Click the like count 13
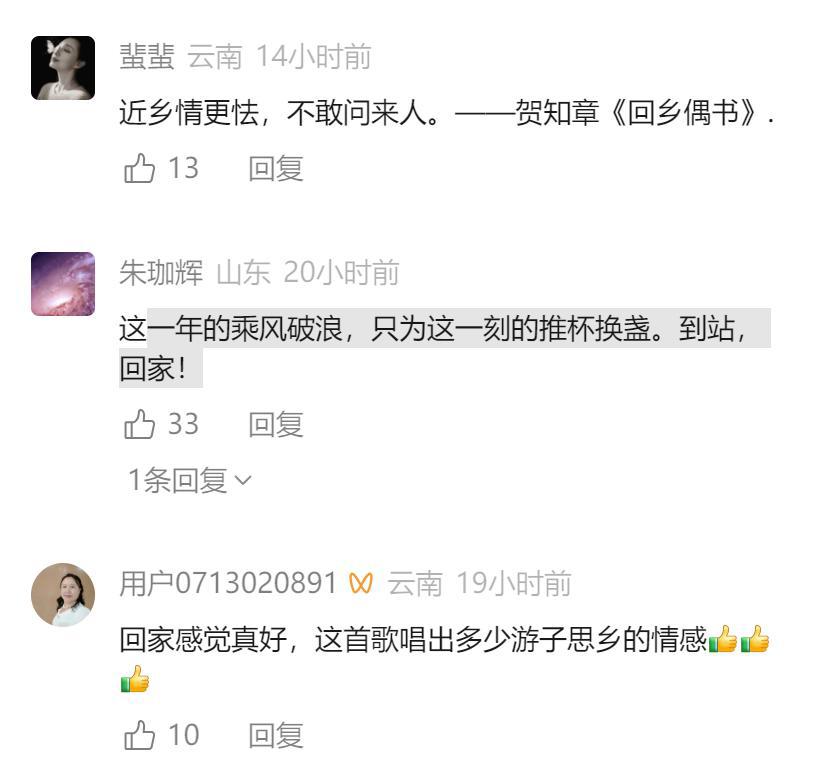Image resolution: width=832 pixels, height=784 pixels. pos(184,169)
